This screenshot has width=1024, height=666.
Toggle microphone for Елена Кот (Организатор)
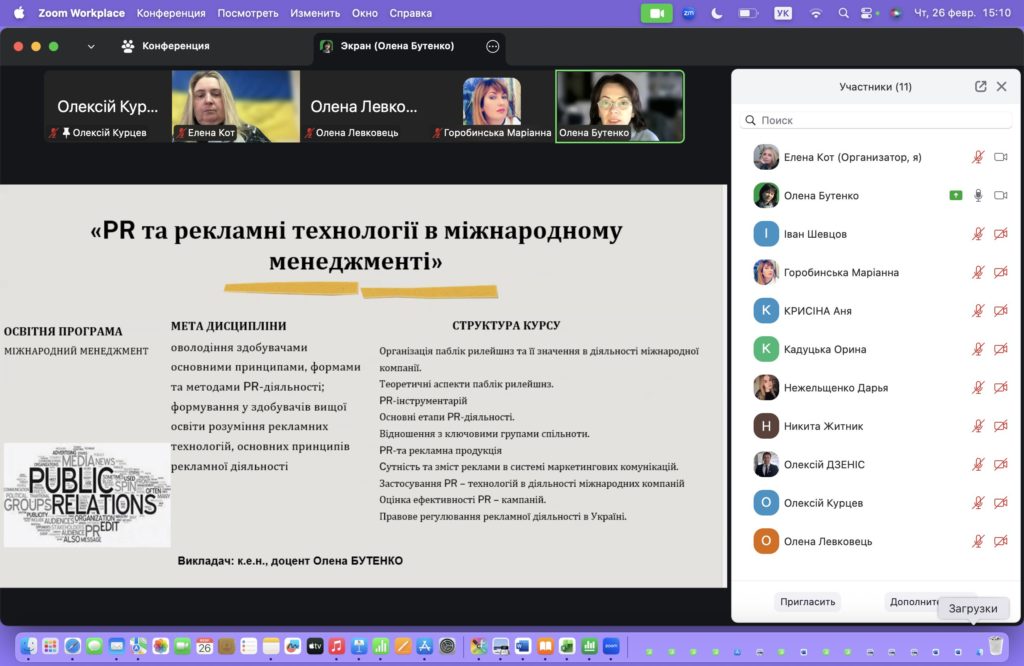(x=978, y=157)
